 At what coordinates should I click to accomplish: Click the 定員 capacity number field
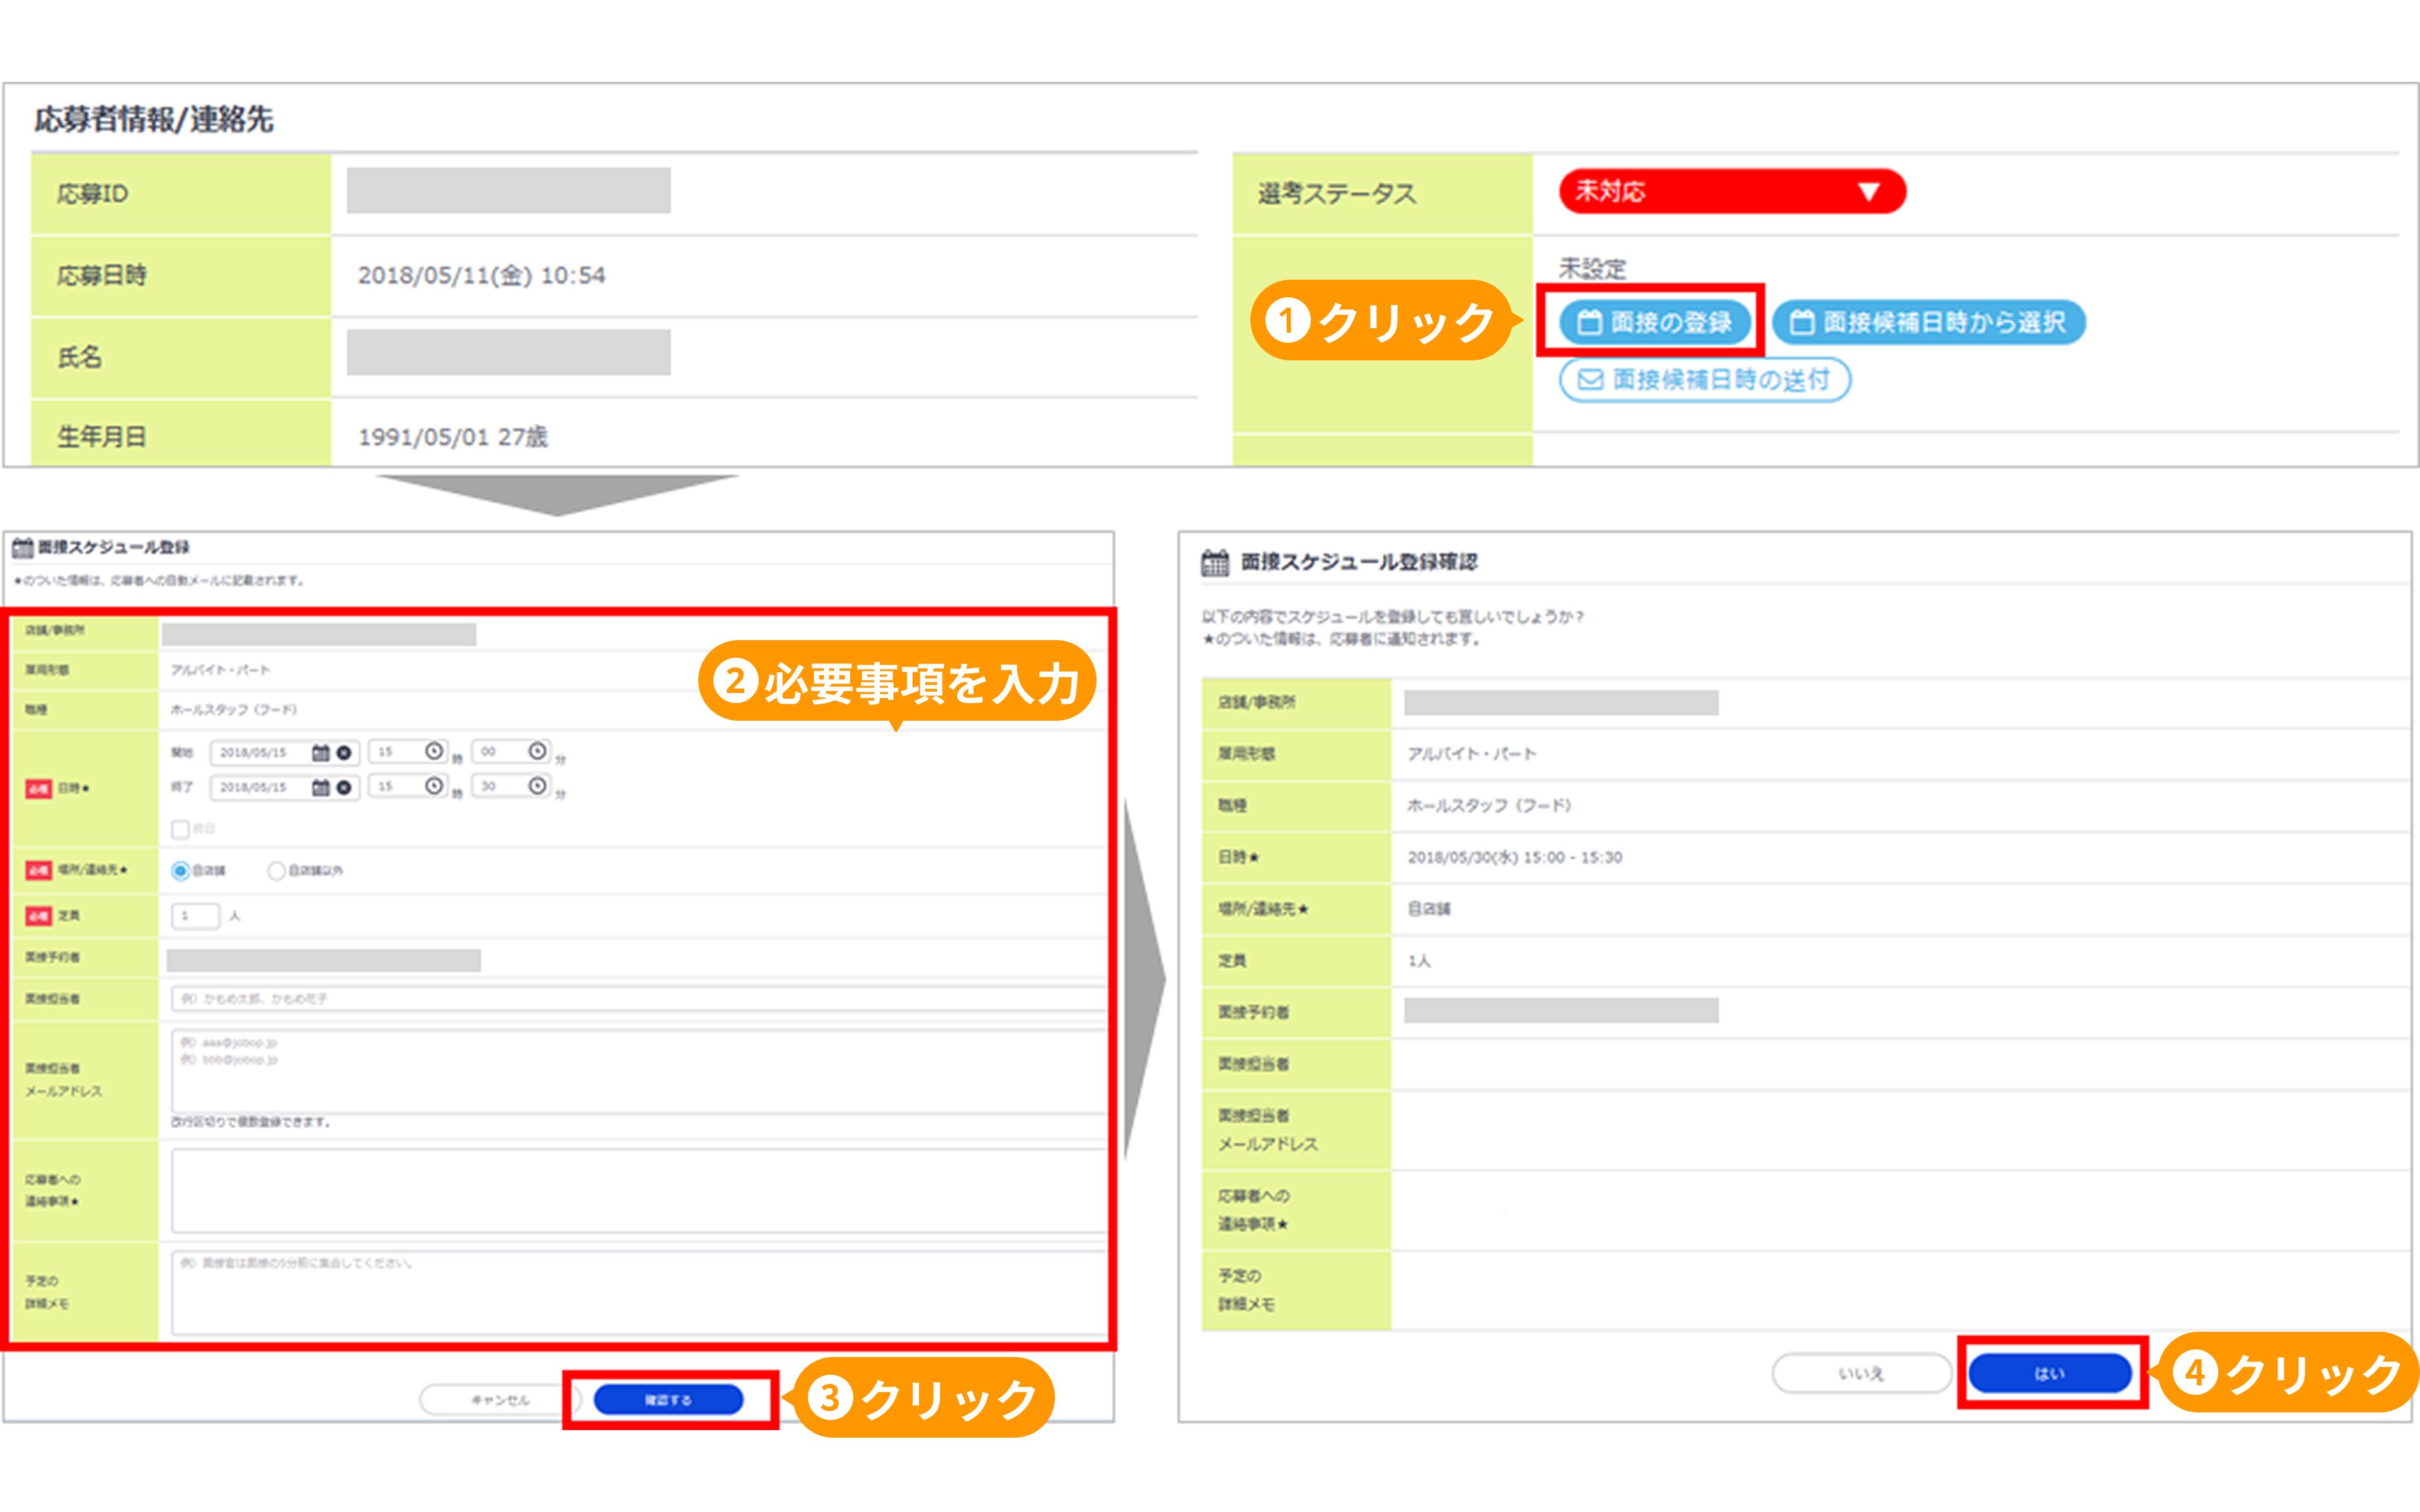[x=195, y=915]
